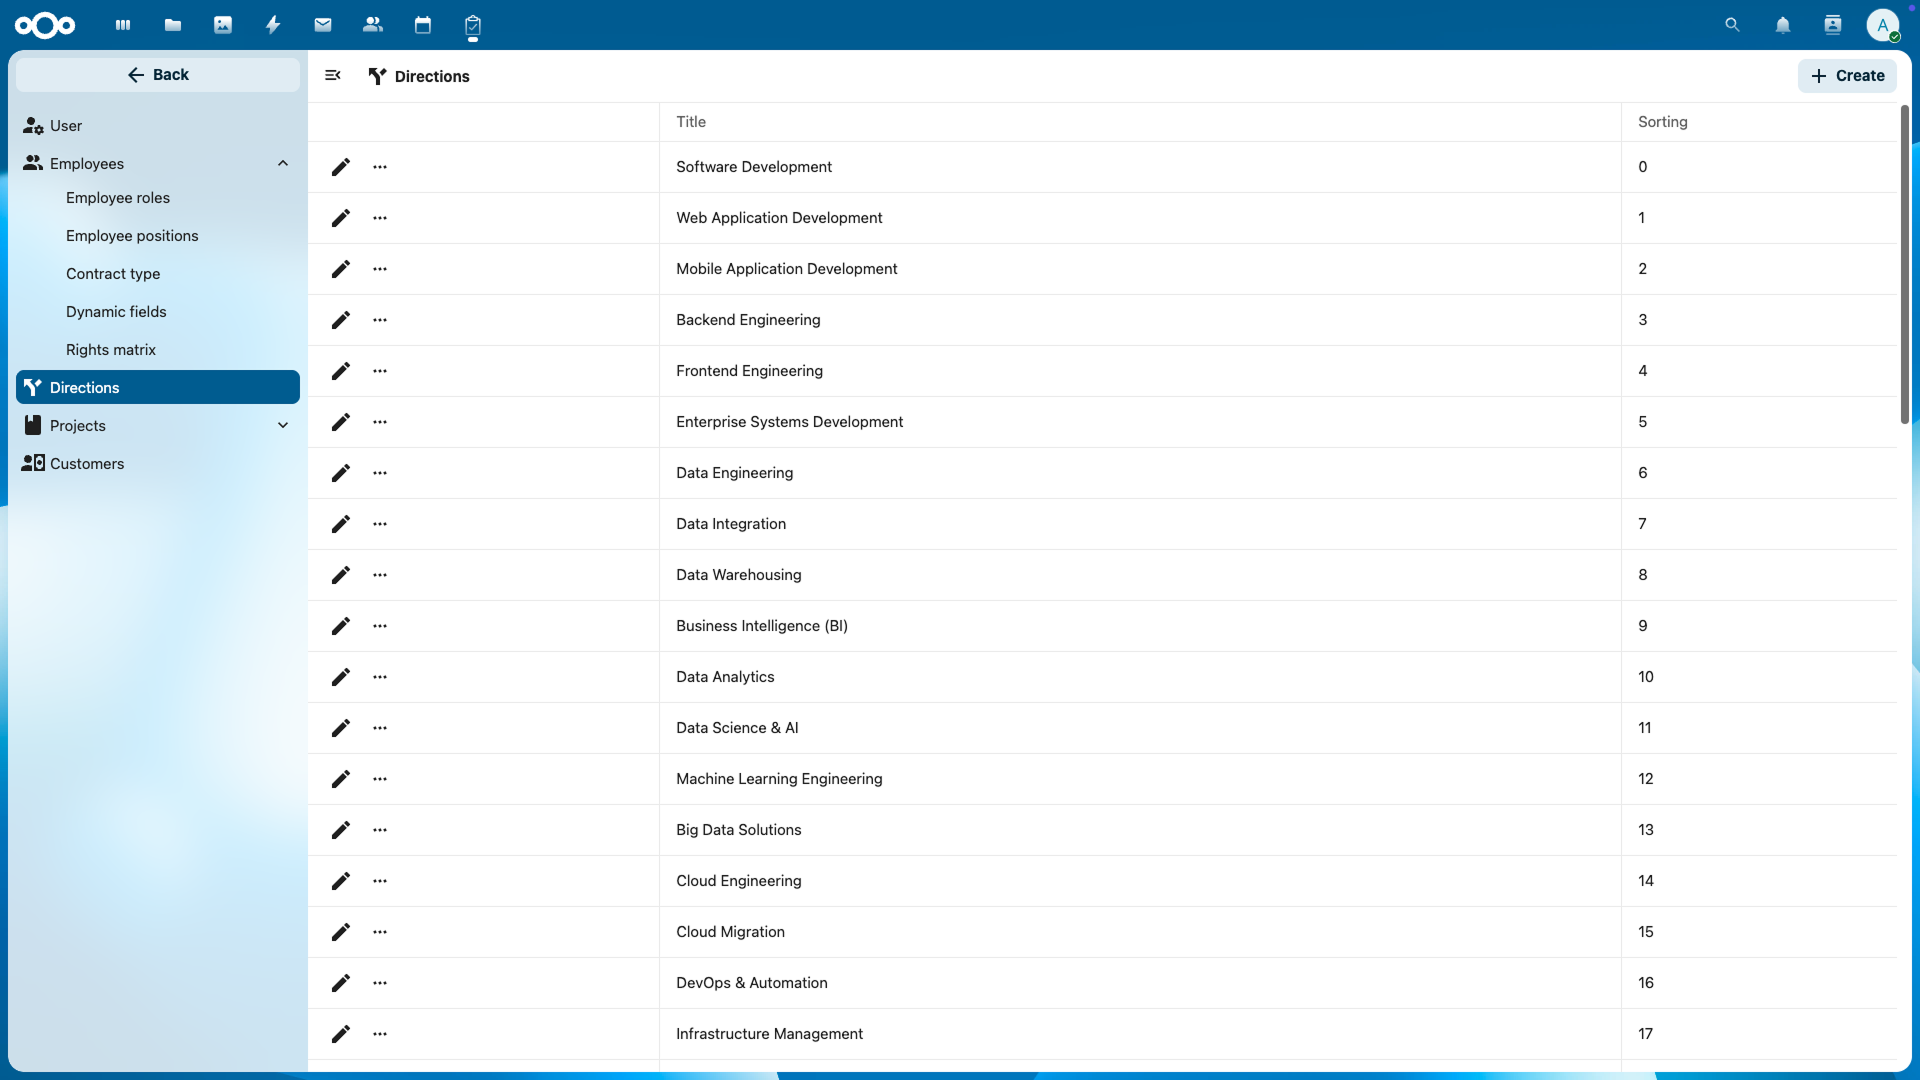Viewport: 1920px width, 1080px height.
Task: Open the search magnifier icon
Action: pyautogui.click(x=1733, y=25)
